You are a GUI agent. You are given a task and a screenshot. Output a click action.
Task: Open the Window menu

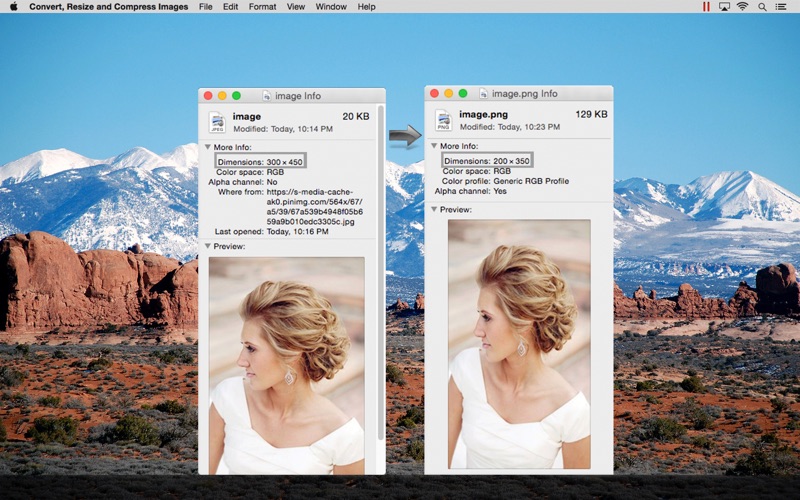[331, 7]
